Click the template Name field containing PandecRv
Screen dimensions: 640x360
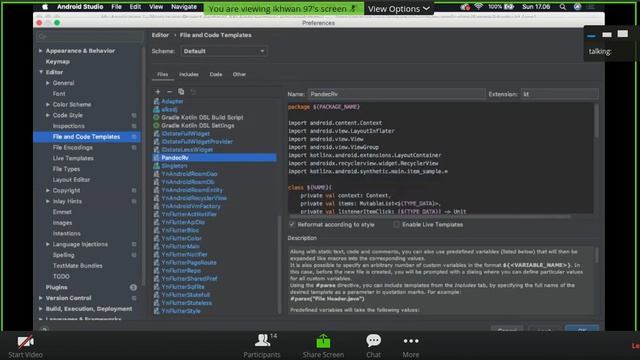point(396,94)
